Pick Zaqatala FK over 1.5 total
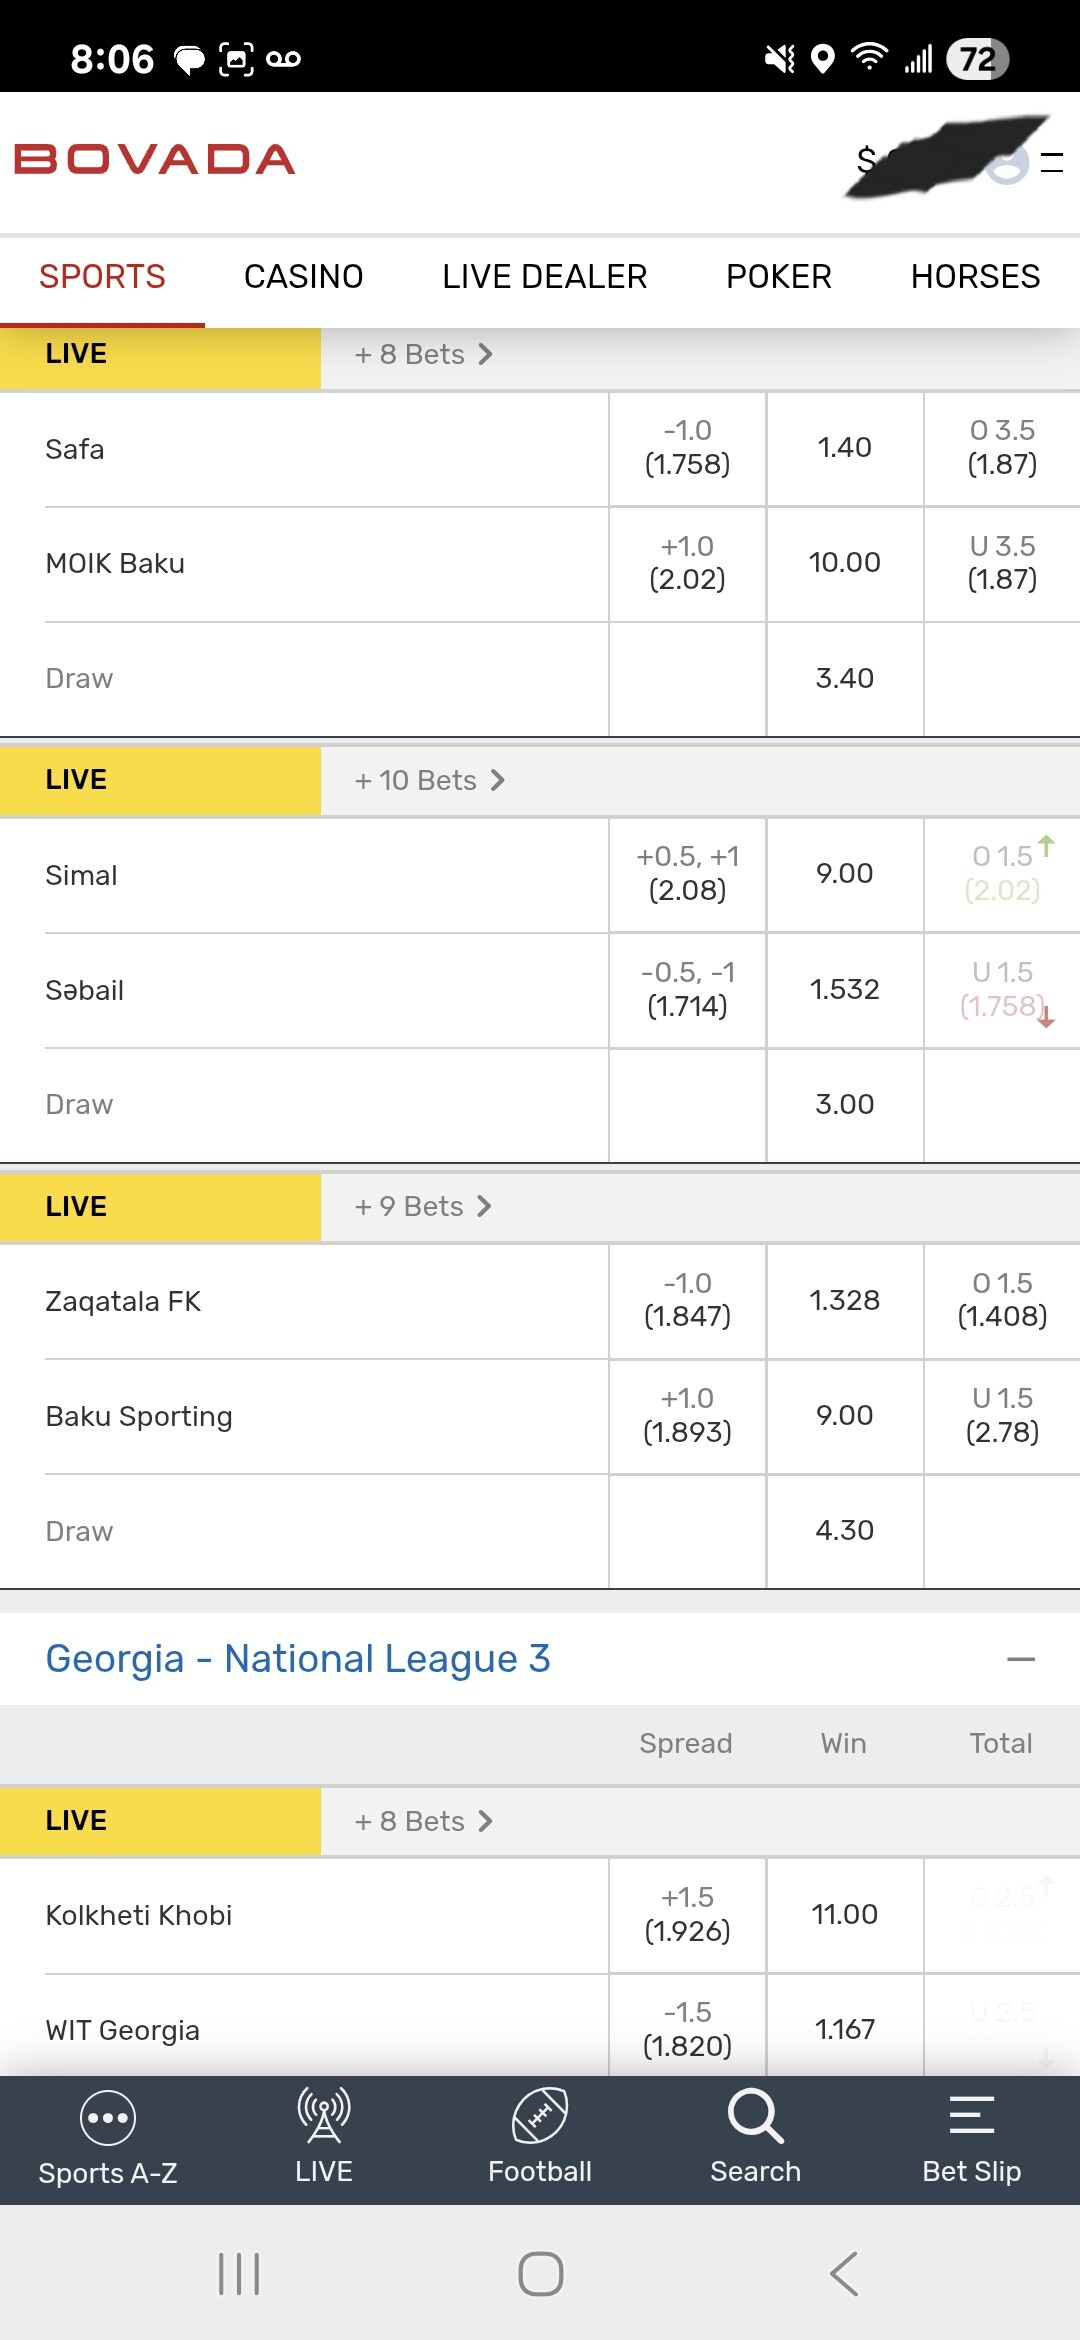Image resolution: width=1080 pixels, height=2340 pixels. [x=1002, y=1300]
